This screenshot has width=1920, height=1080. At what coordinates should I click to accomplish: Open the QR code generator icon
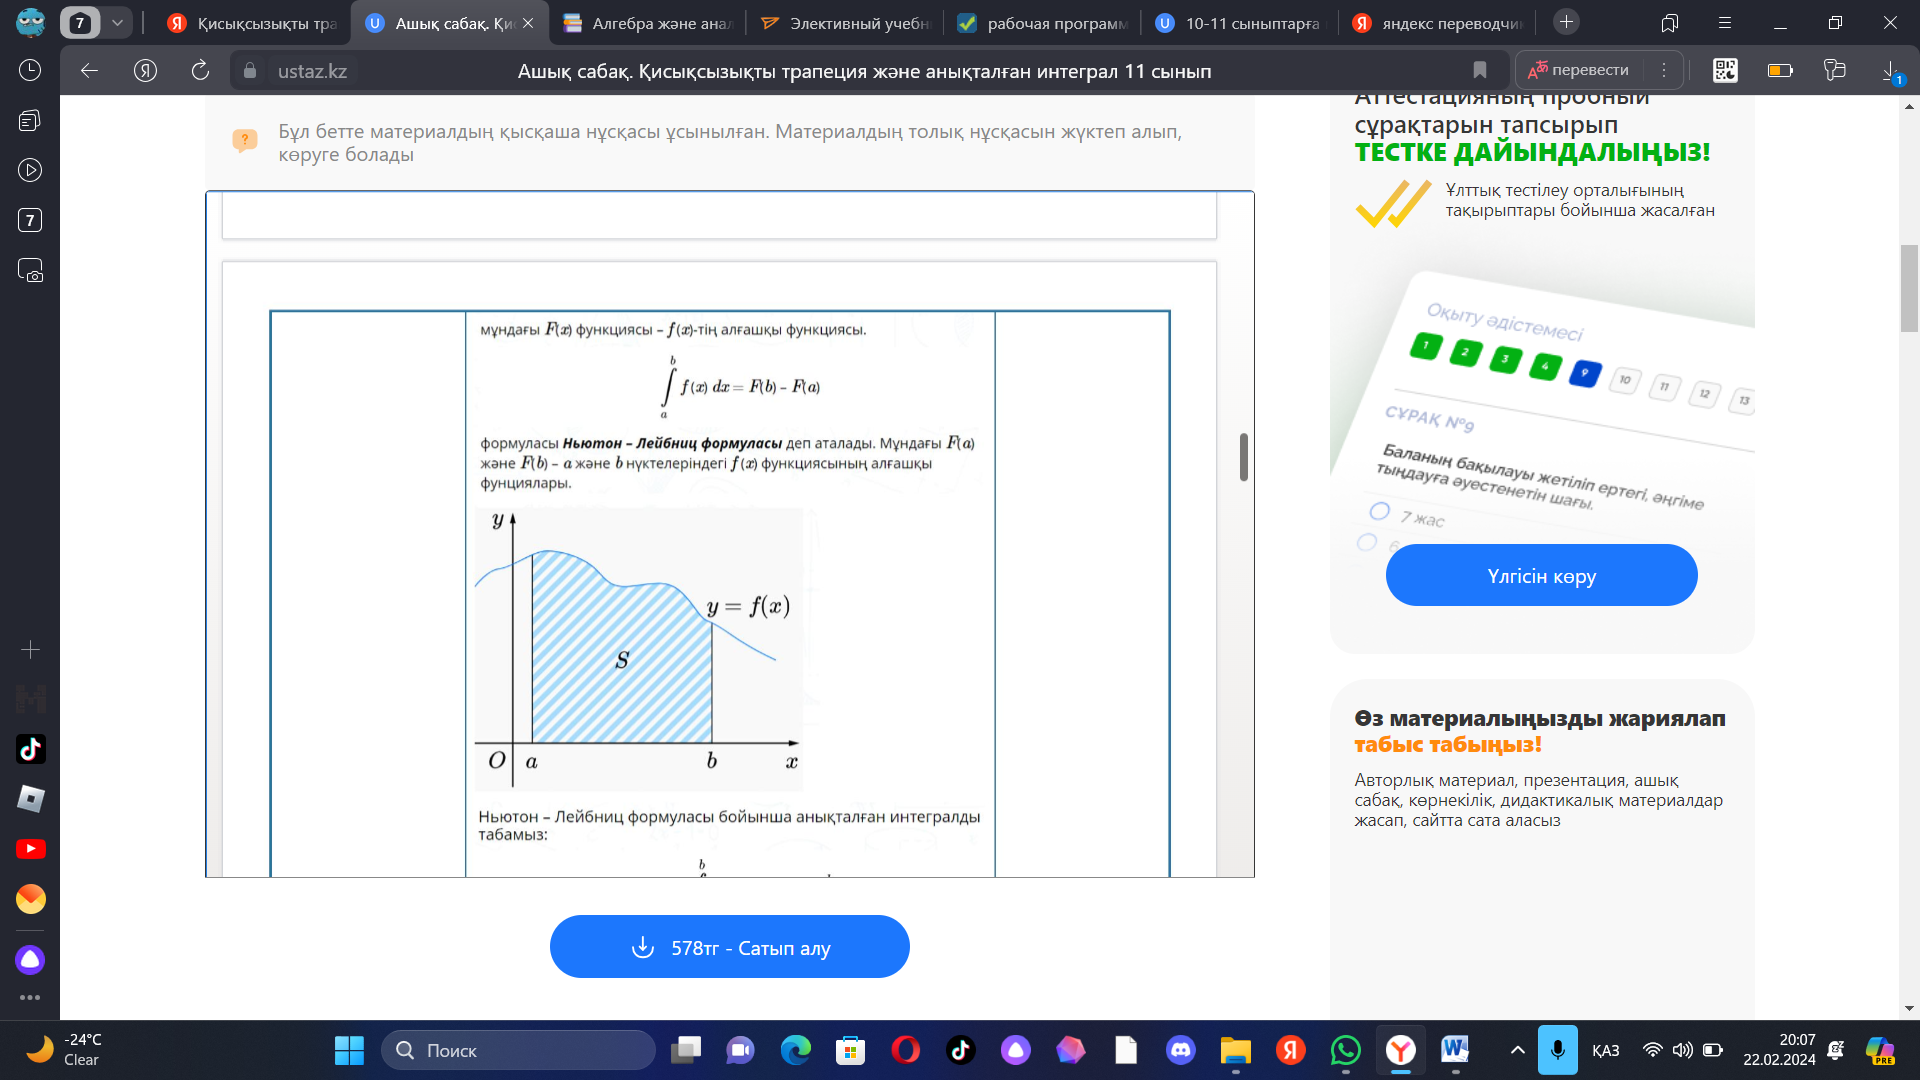click(1725, 70)
